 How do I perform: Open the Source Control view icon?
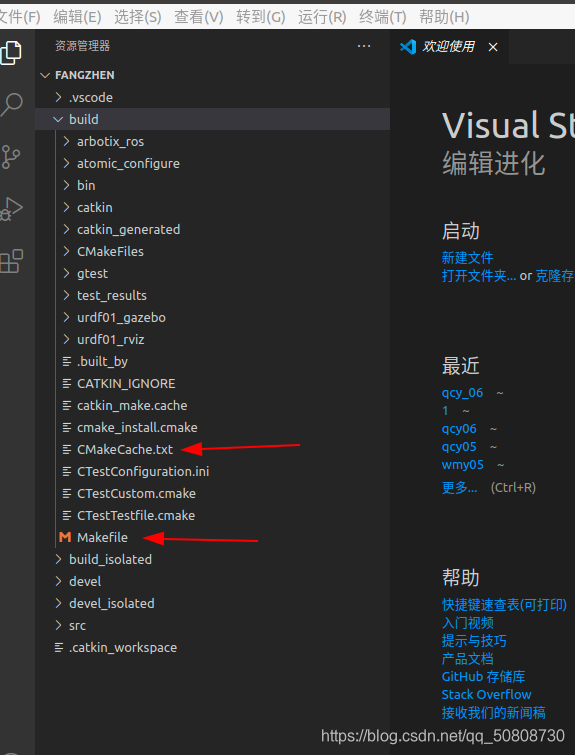pos(11,156)
